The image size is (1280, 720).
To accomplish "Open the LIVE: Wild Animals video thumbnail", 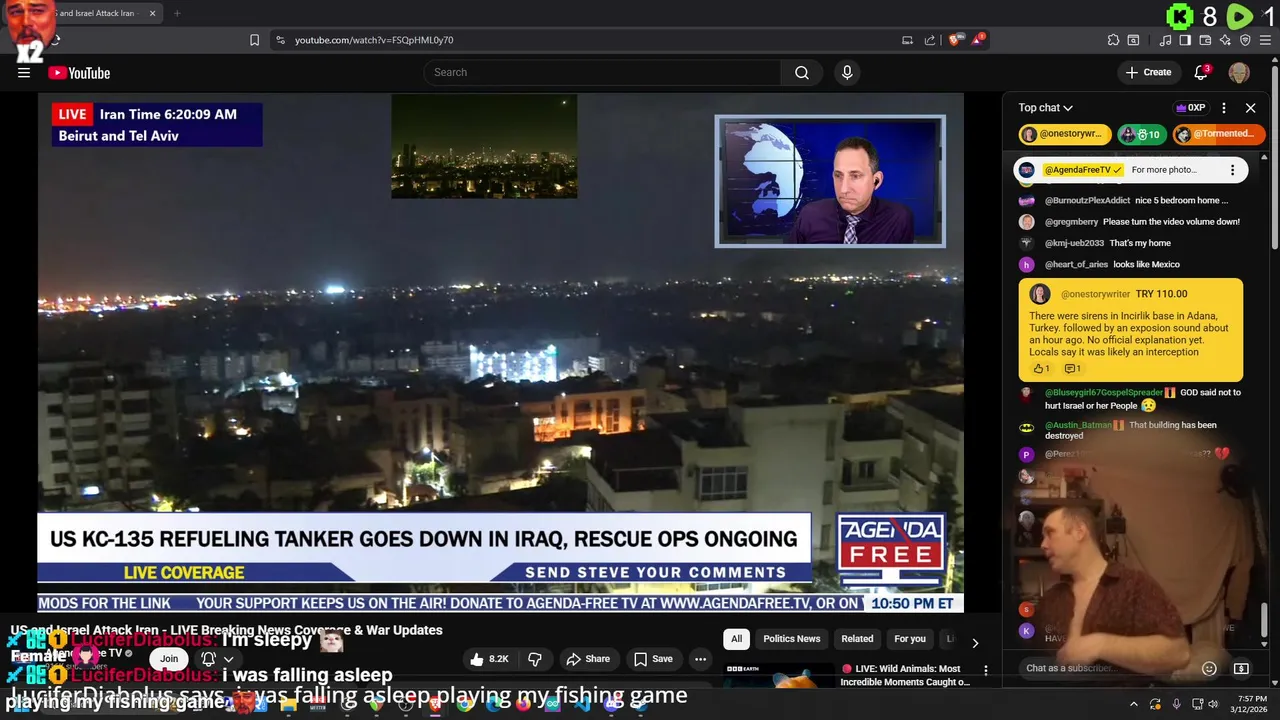I will point(778,675).
